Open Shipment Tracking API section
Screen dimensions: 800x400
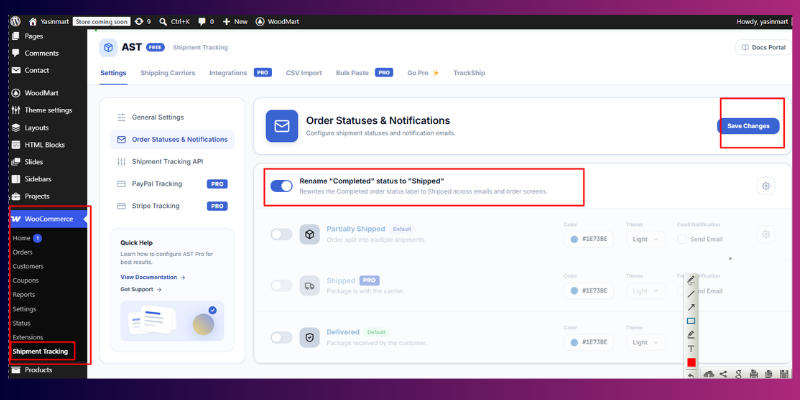[172, 162]
